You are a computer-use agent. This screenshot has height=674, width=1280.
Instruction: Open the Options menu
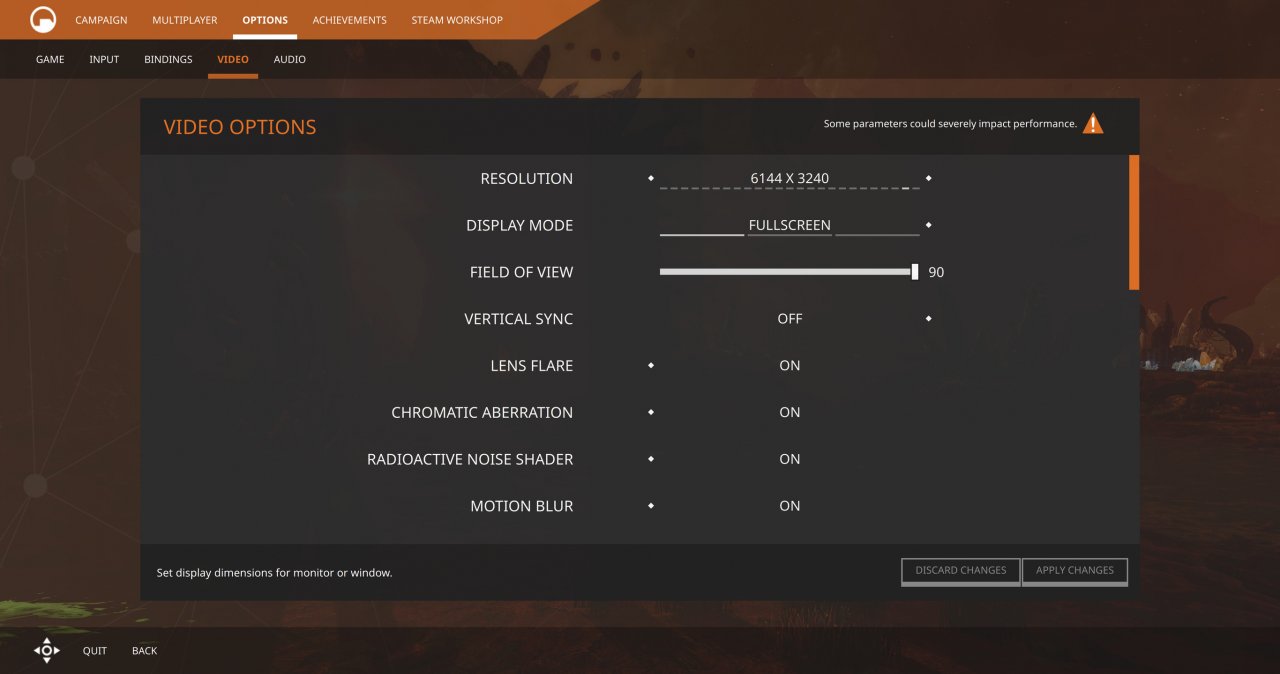(265, 20)
